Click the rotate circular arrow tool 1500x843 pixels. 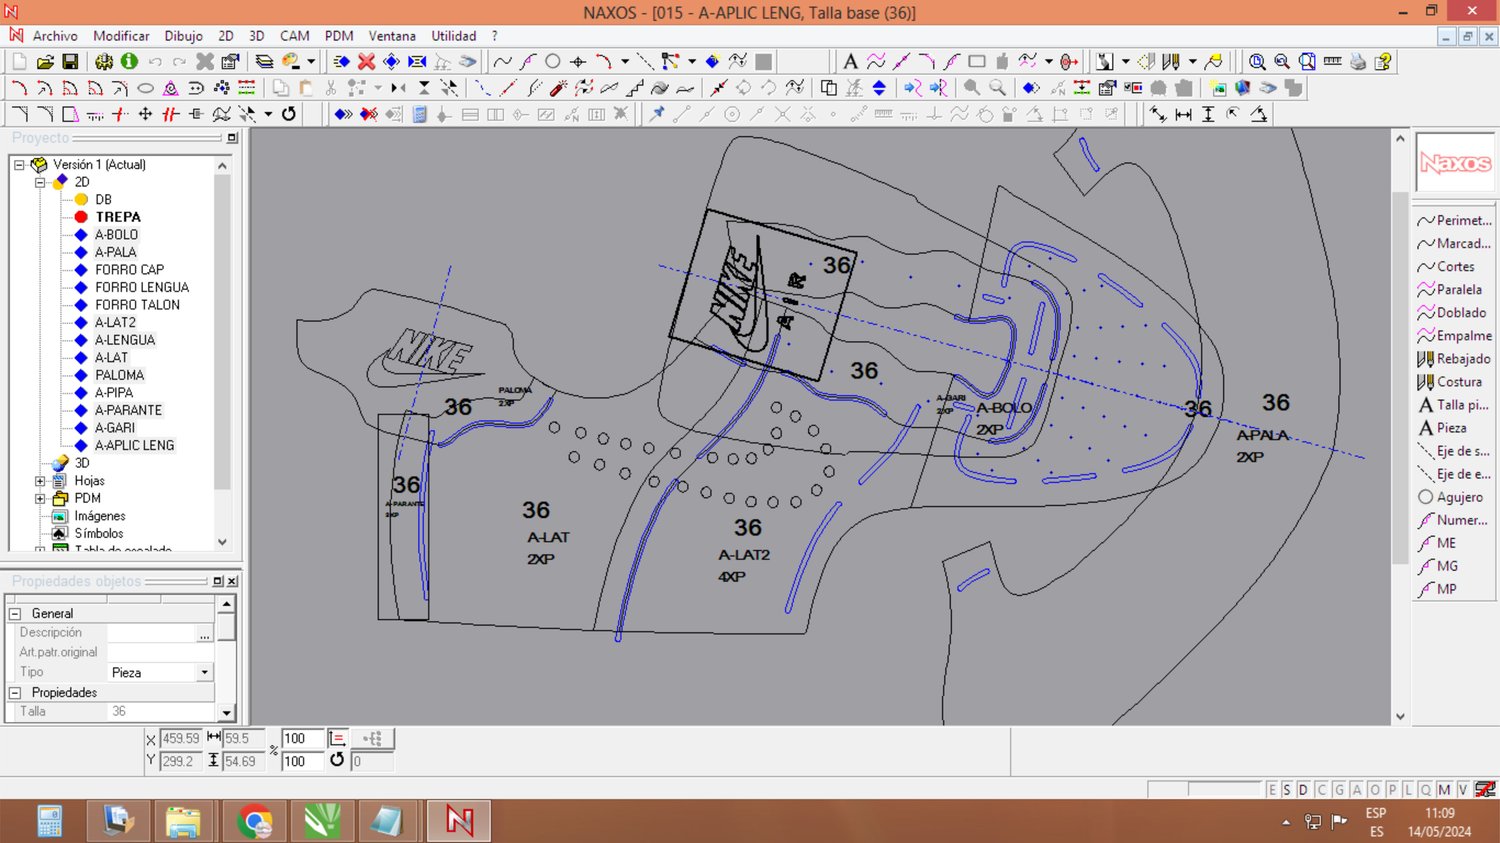pyautogui.click(x=289, y=114)
